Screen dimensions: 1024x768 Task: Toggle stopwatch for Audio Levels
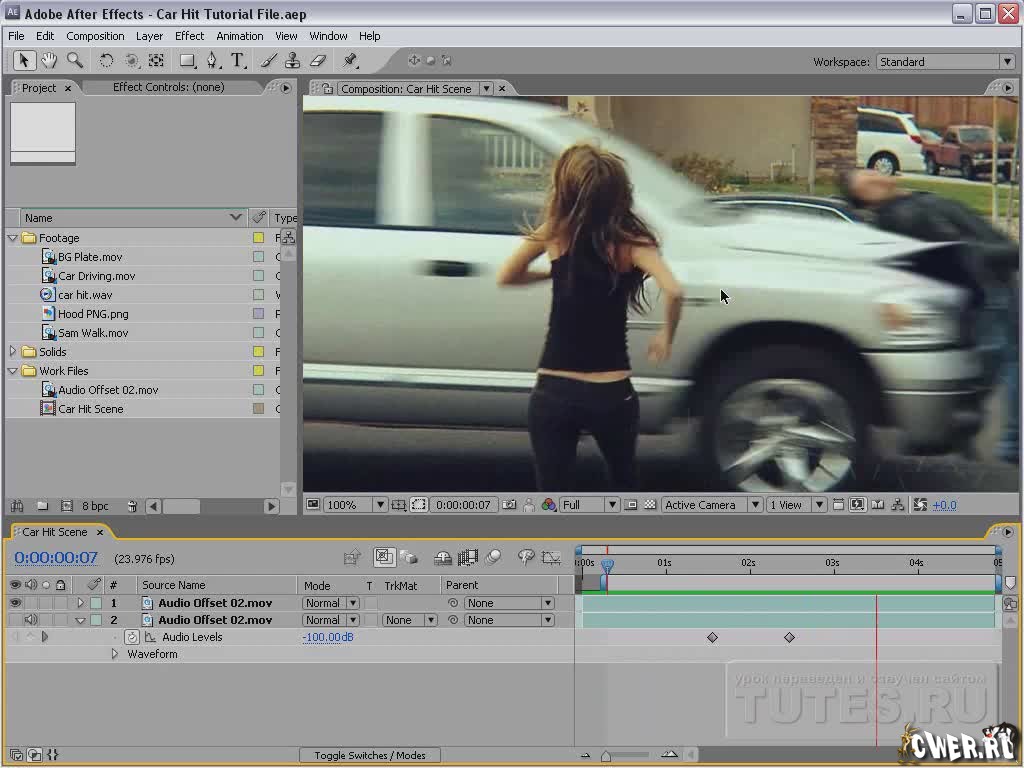click(x=131, y=637)
